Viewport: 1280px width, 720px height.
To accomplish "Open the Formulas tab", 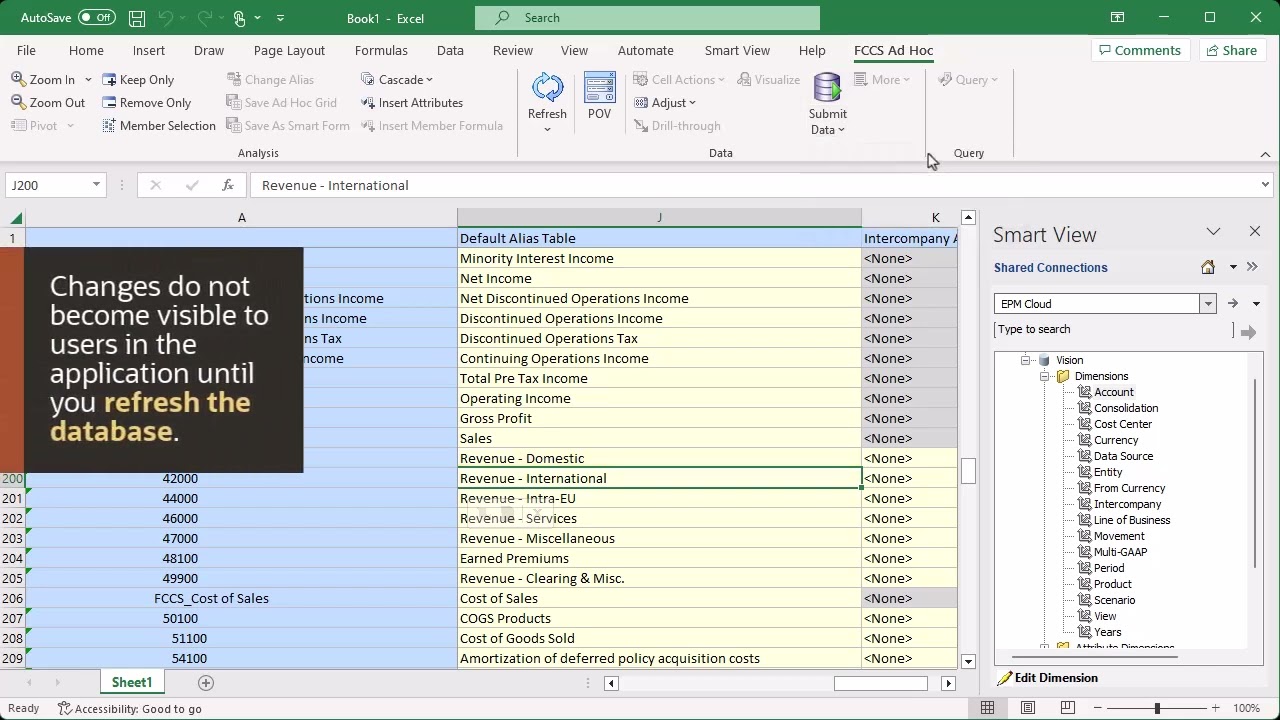I will (x=381, y=50).
